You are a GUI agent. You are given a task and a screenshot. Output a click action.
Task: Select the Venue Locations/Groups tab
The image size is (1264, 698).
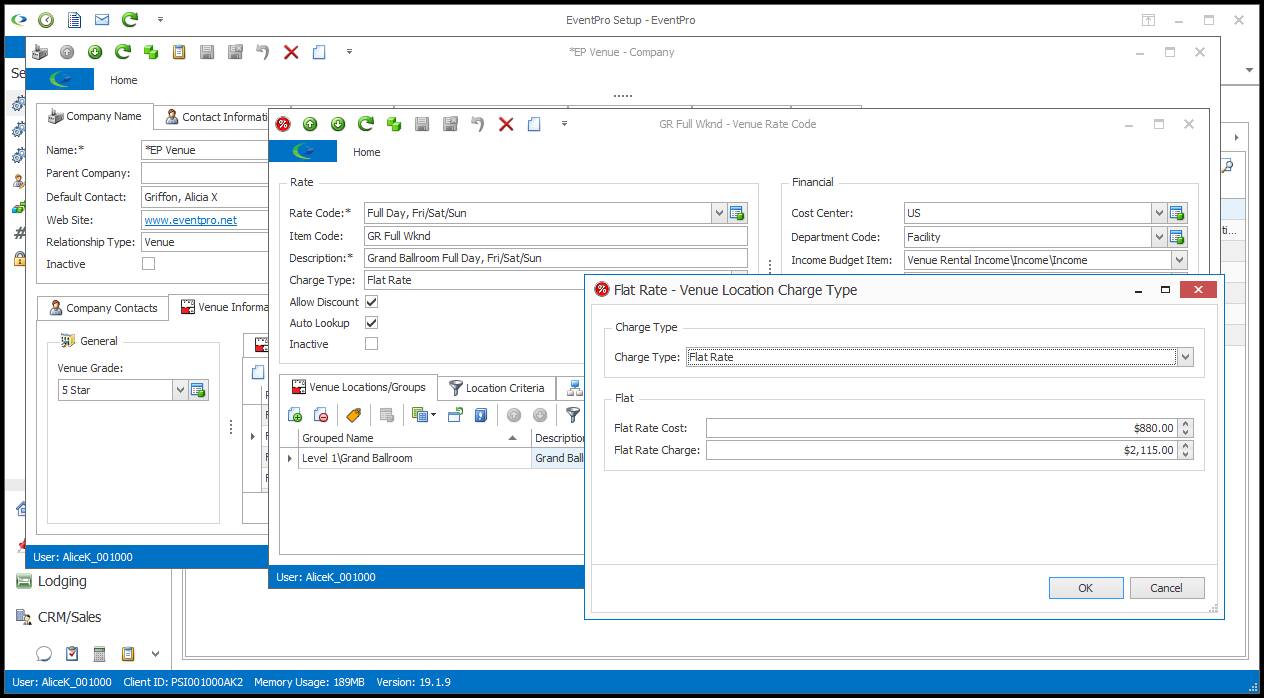pos(358,387)
